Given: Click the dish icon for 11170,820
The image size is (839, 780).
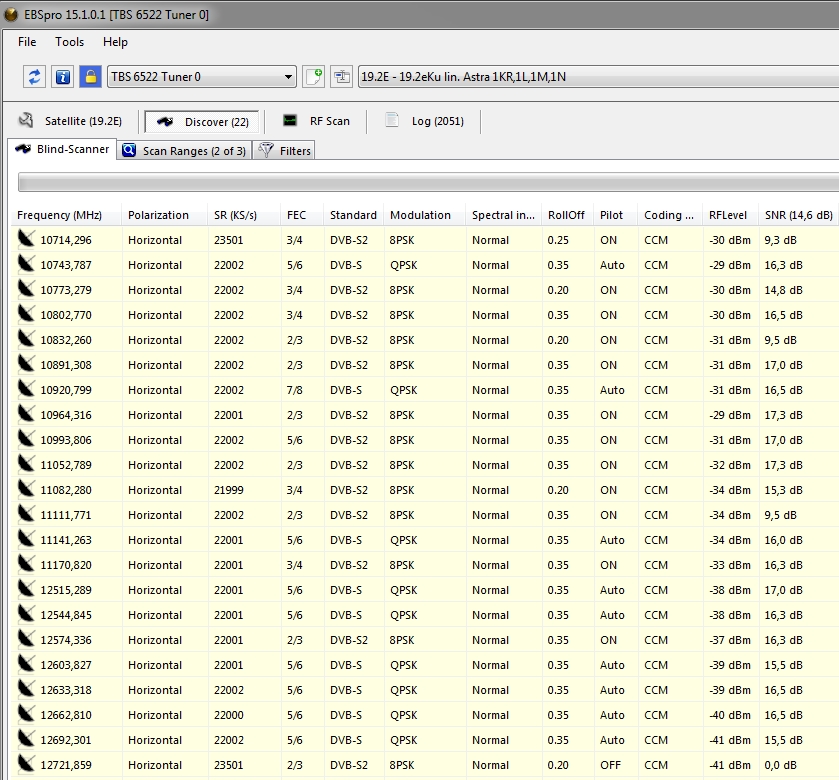Looking at the screenshot, I should 26,564.
